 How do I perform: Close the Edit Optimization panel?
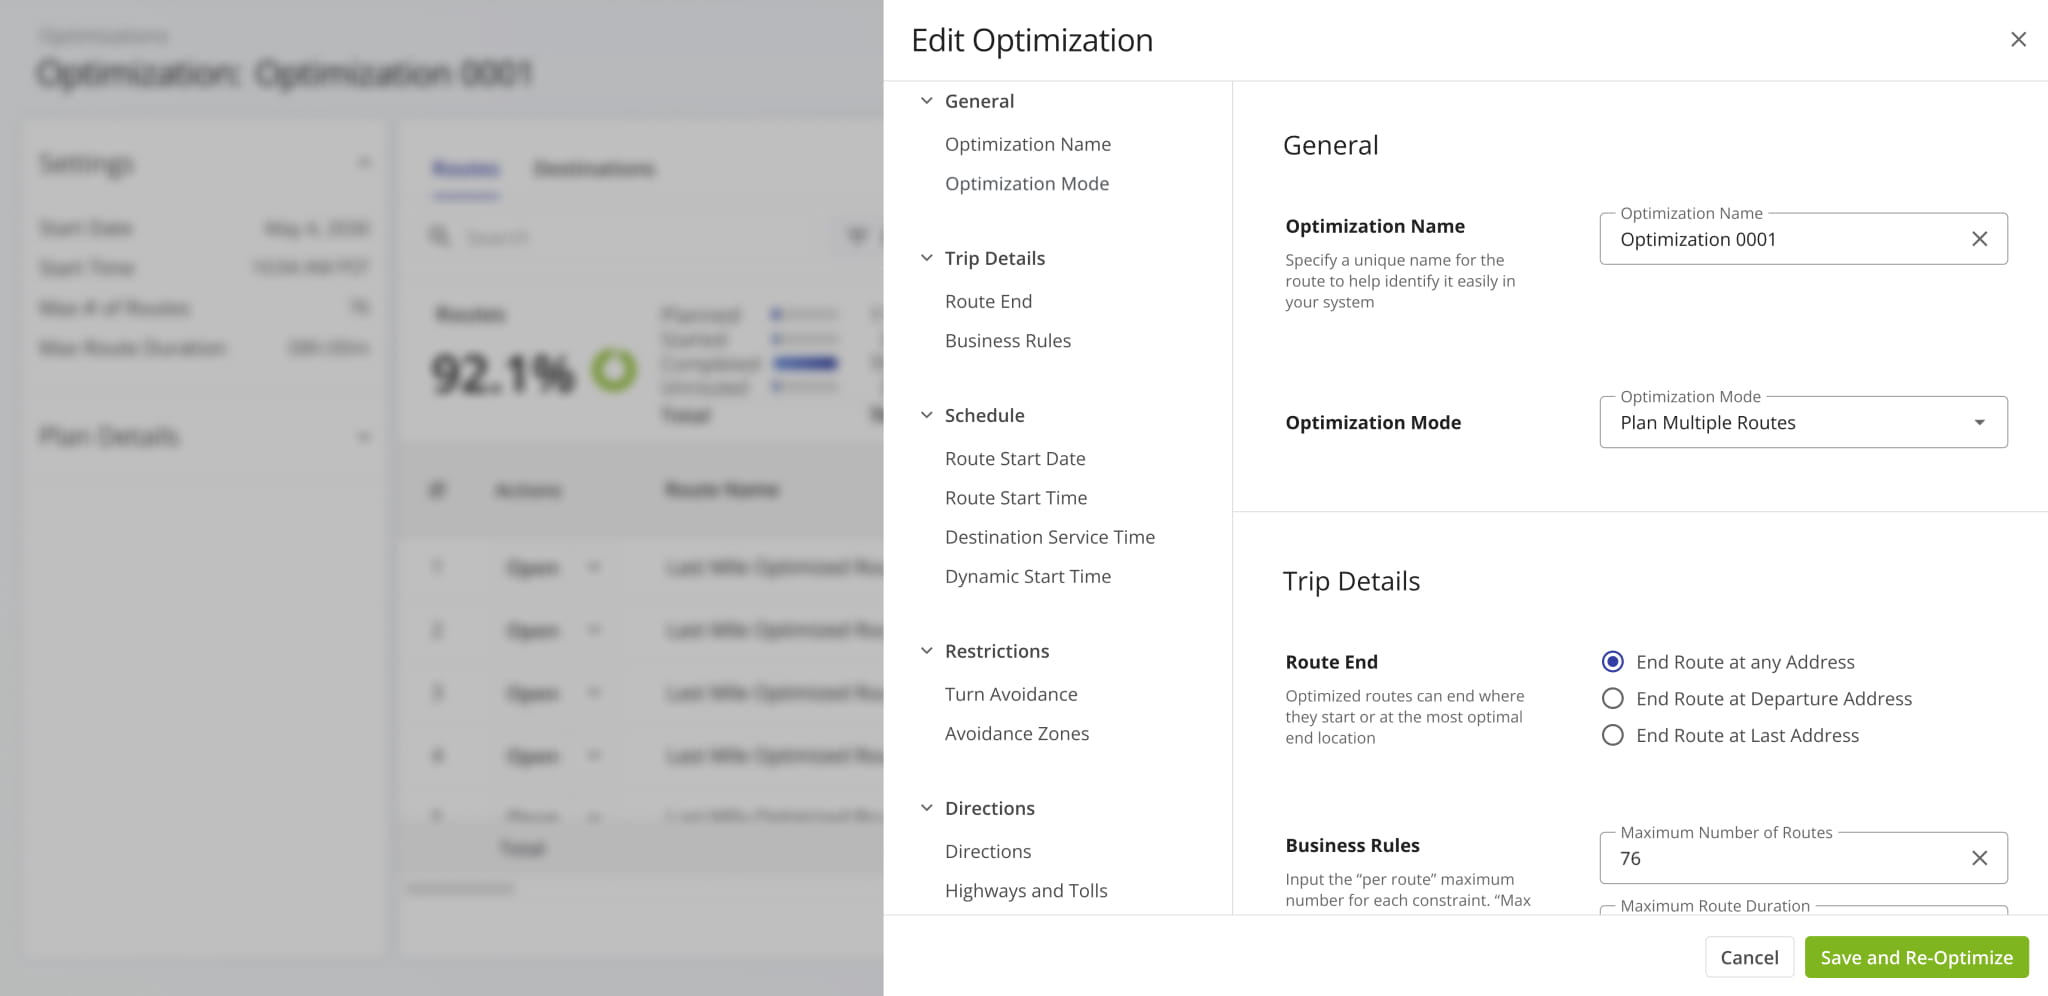click(2019, 39)
